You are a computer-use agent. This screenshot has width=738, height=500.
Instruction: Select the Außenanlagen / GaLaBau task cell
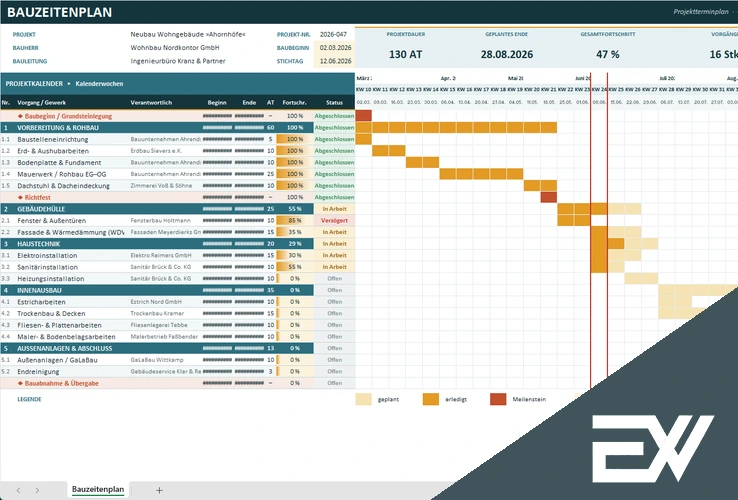coord(57,360)
